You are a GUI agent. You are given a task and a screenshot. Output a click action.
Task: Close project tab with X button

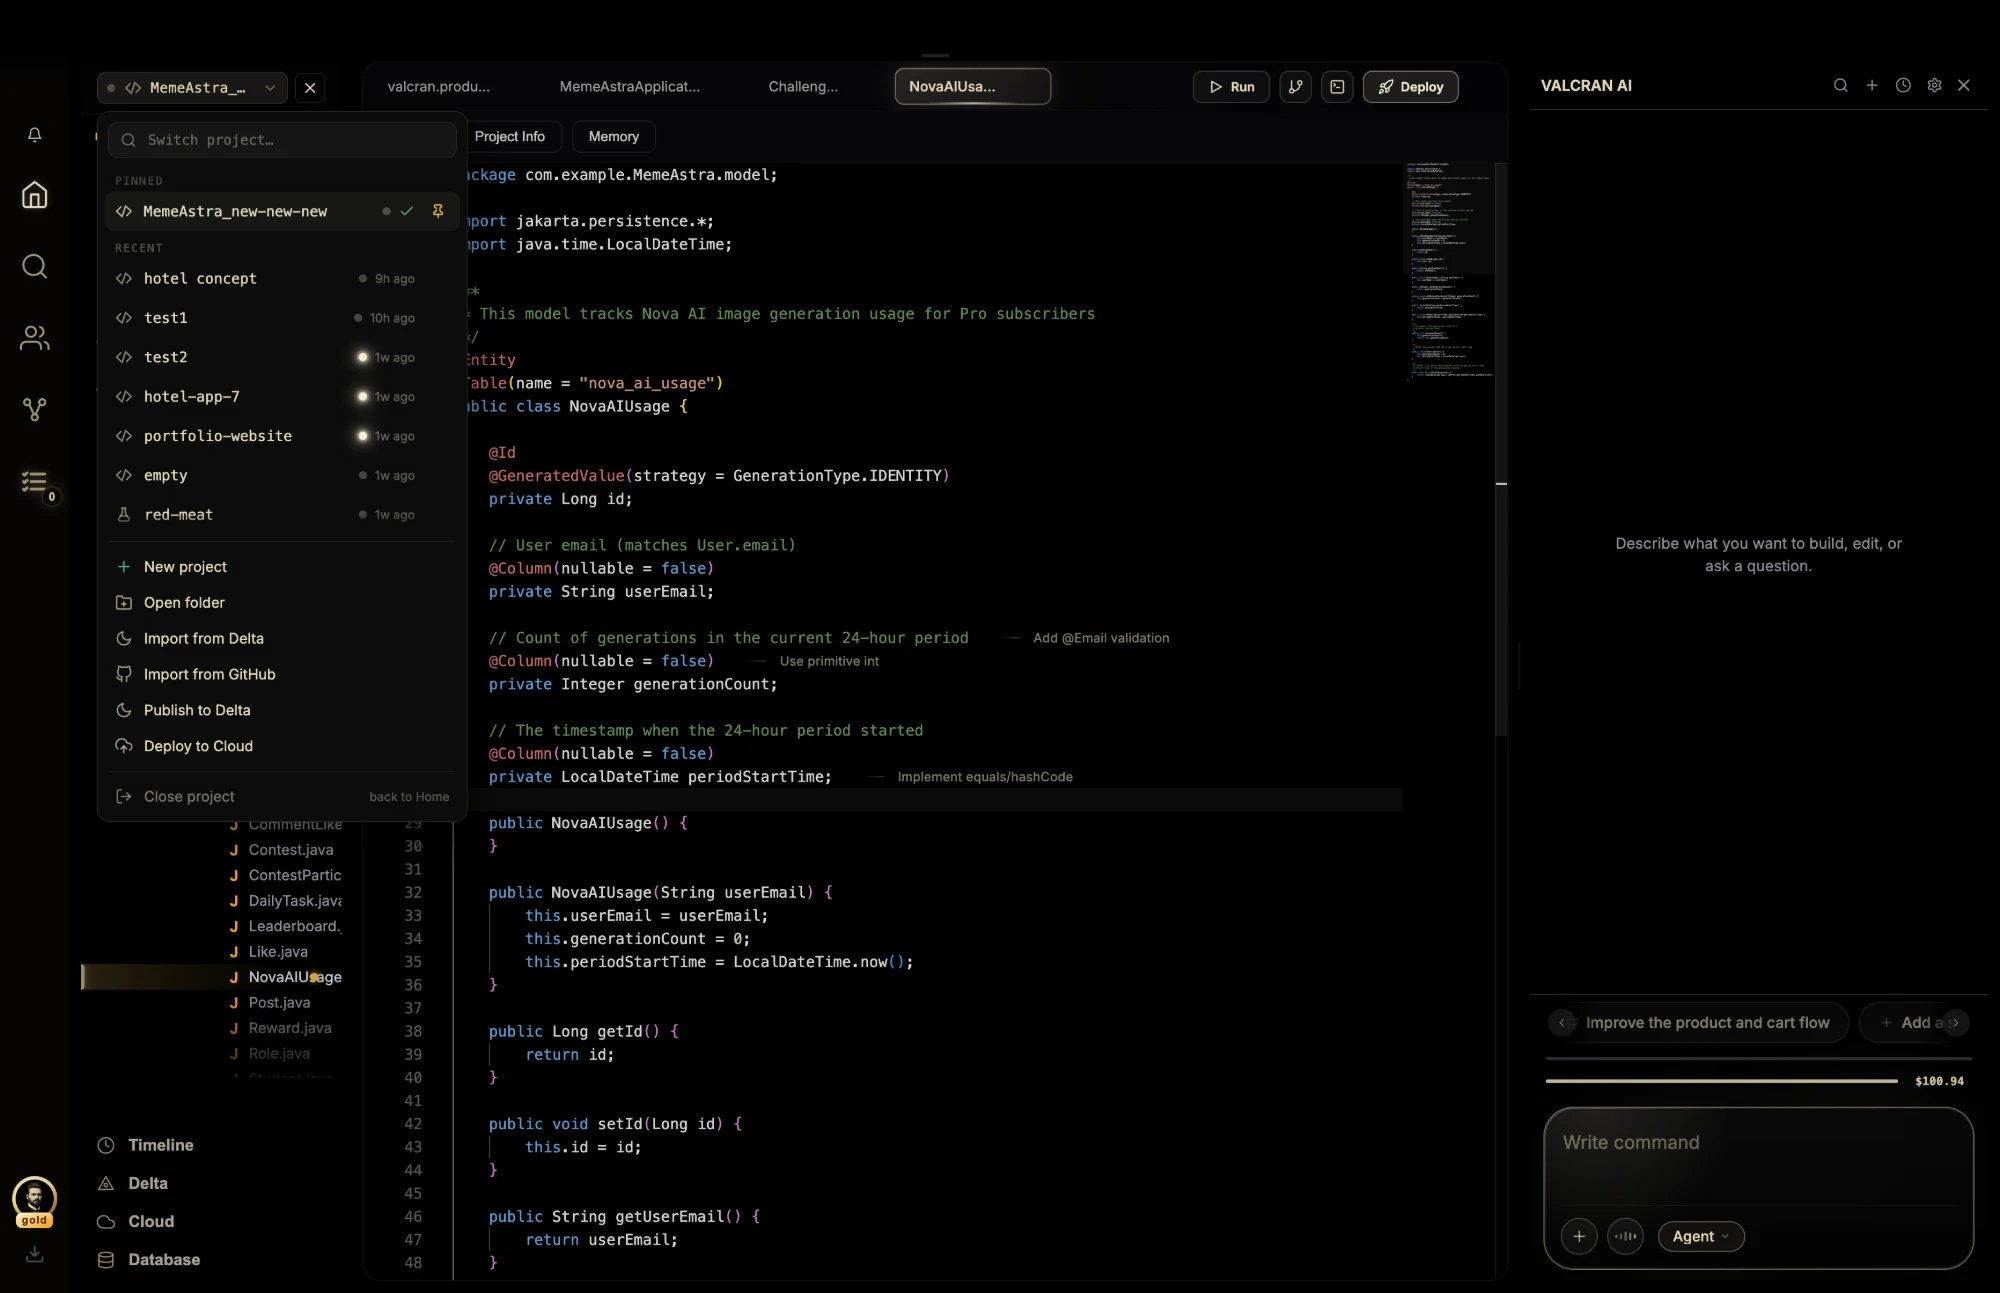[310, 88]
